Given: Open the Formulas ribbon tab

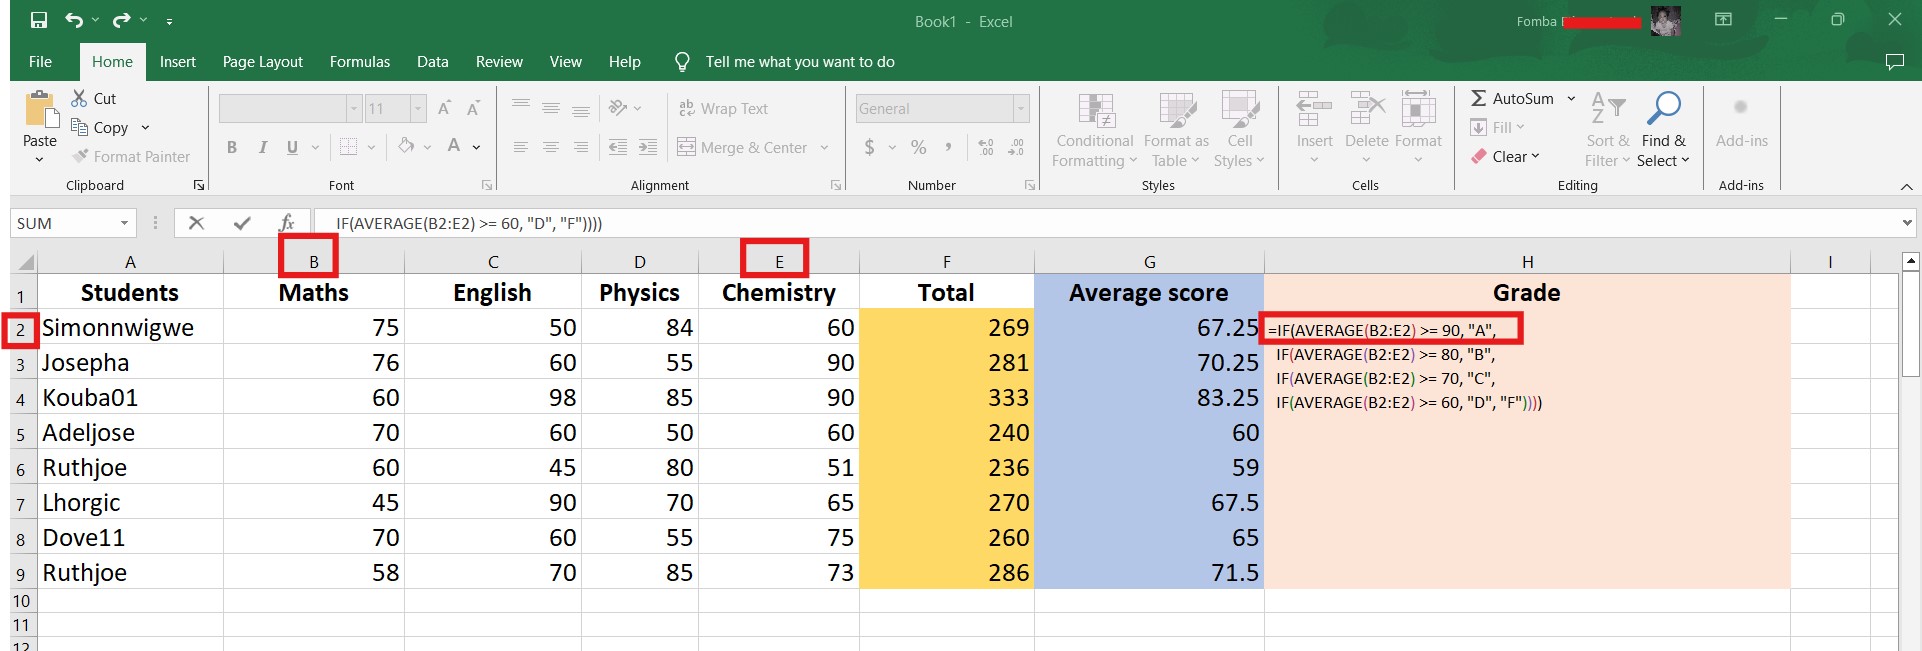Looking at the screenshot, I should coord(360,62).
